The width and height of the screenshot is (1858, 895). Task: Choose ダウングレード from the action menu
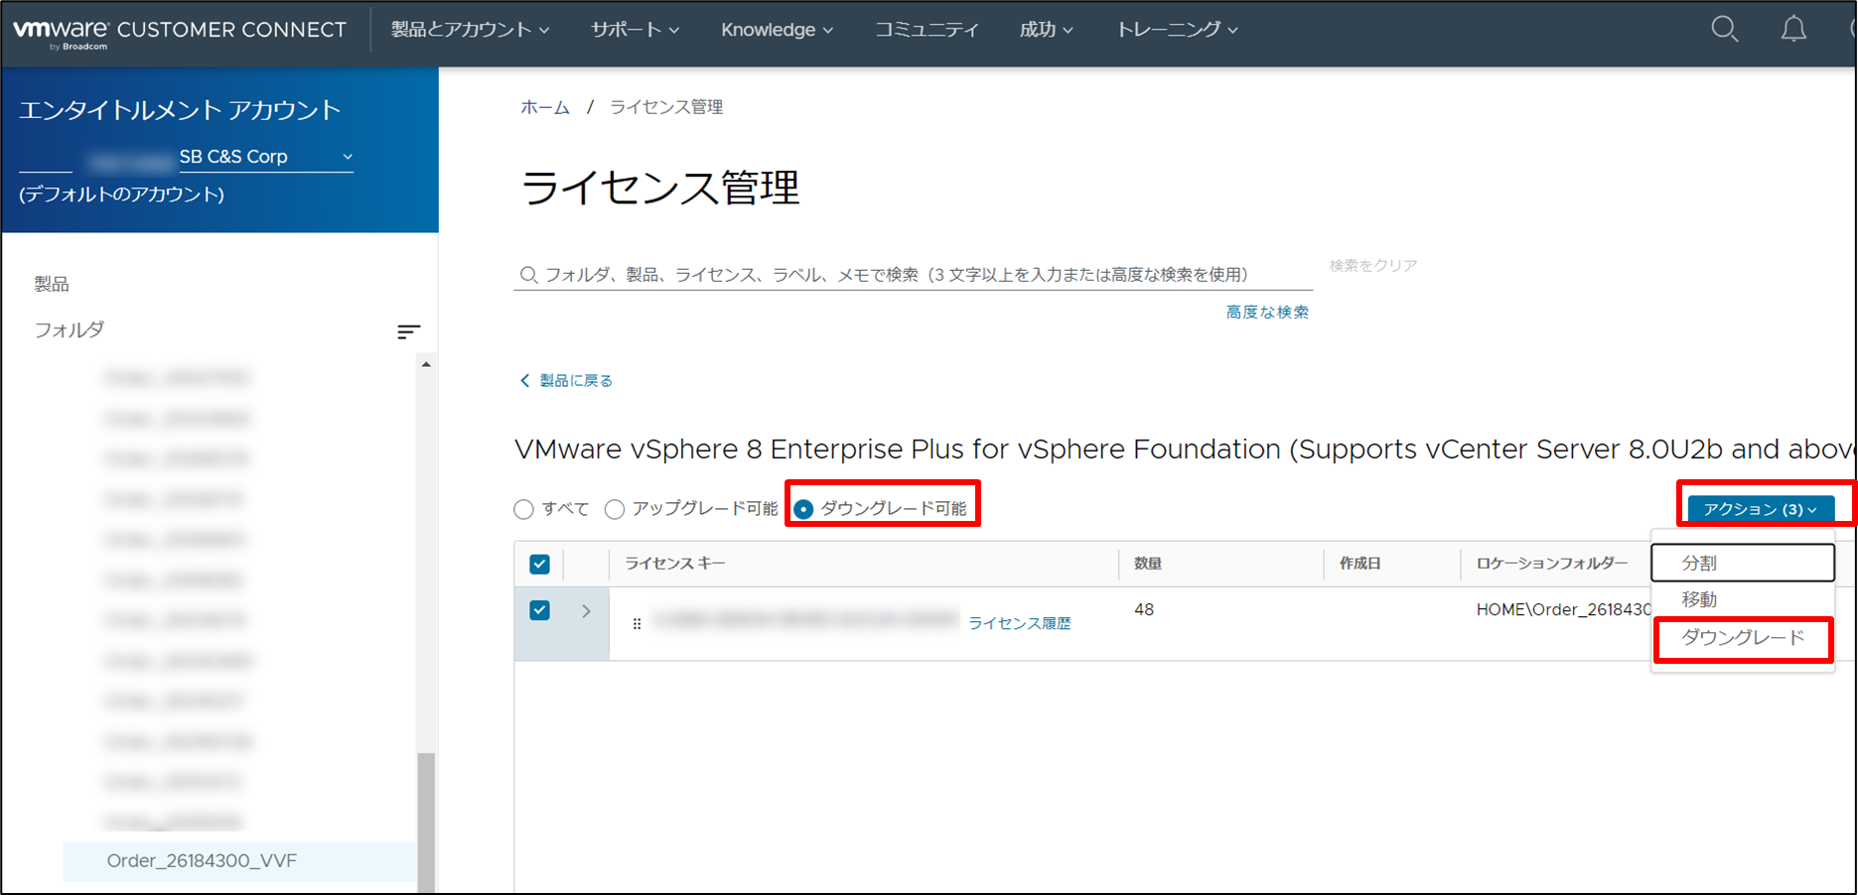tap(1743, 638)
